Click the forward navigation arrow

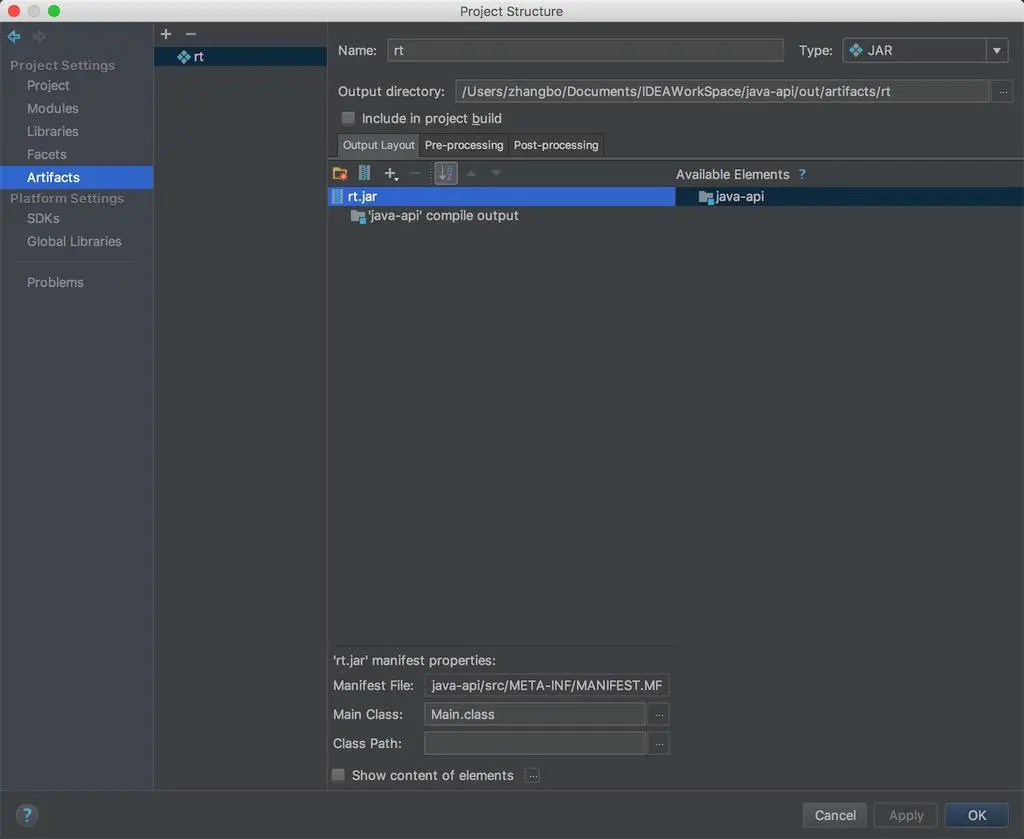(x=39, y=37)
